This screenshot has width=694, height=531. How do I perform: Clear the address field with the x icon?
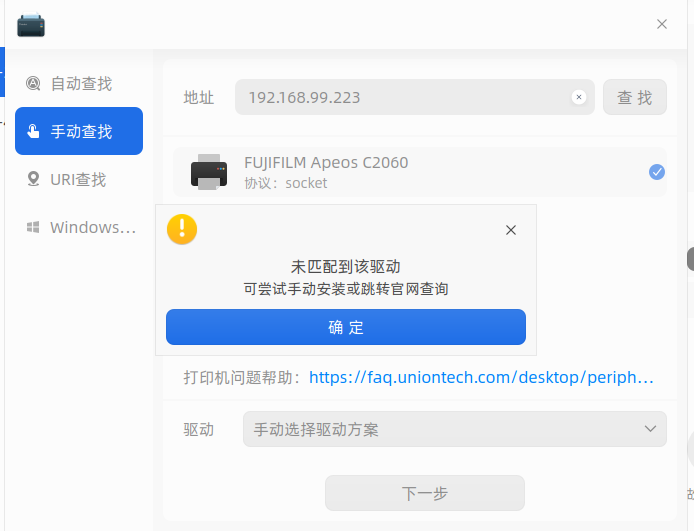point(578,97)
